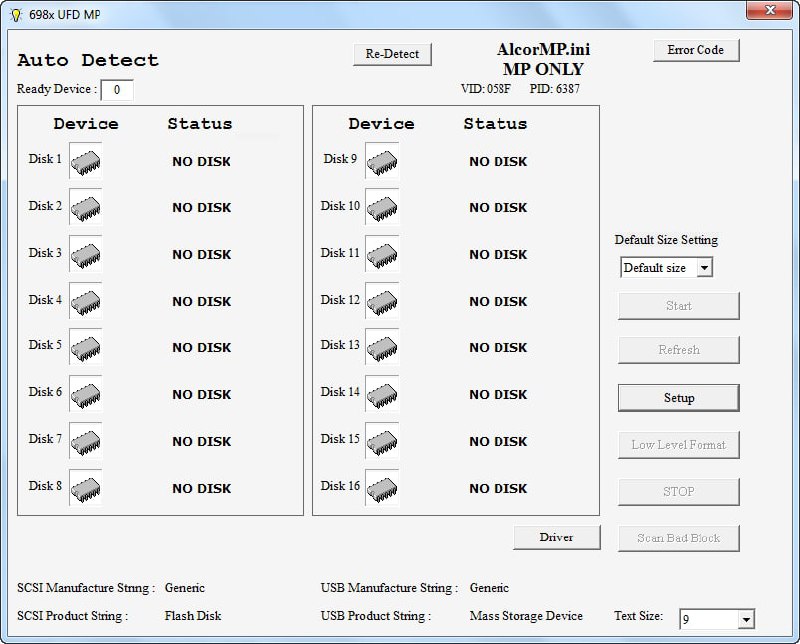Select the Disk 14 device icon

tap(381, 394)
